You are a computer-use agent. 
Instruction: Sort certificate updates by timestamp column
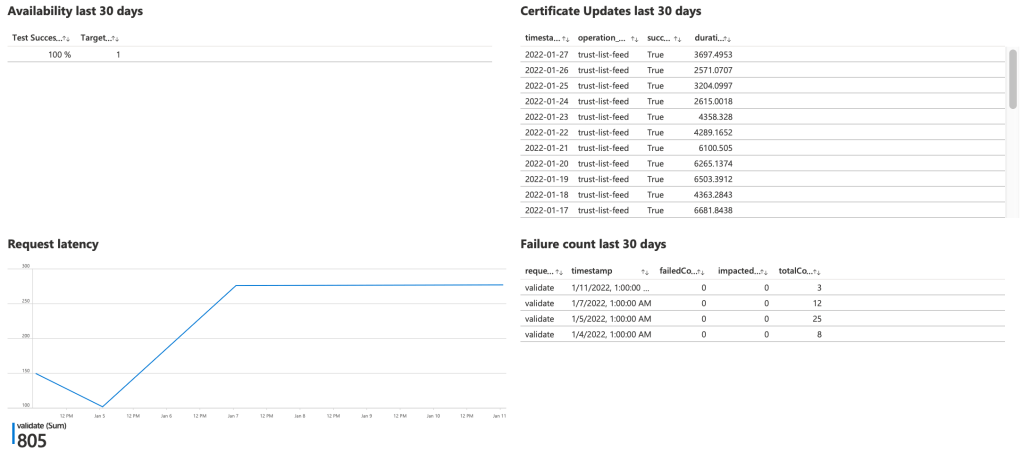point(565,38)
